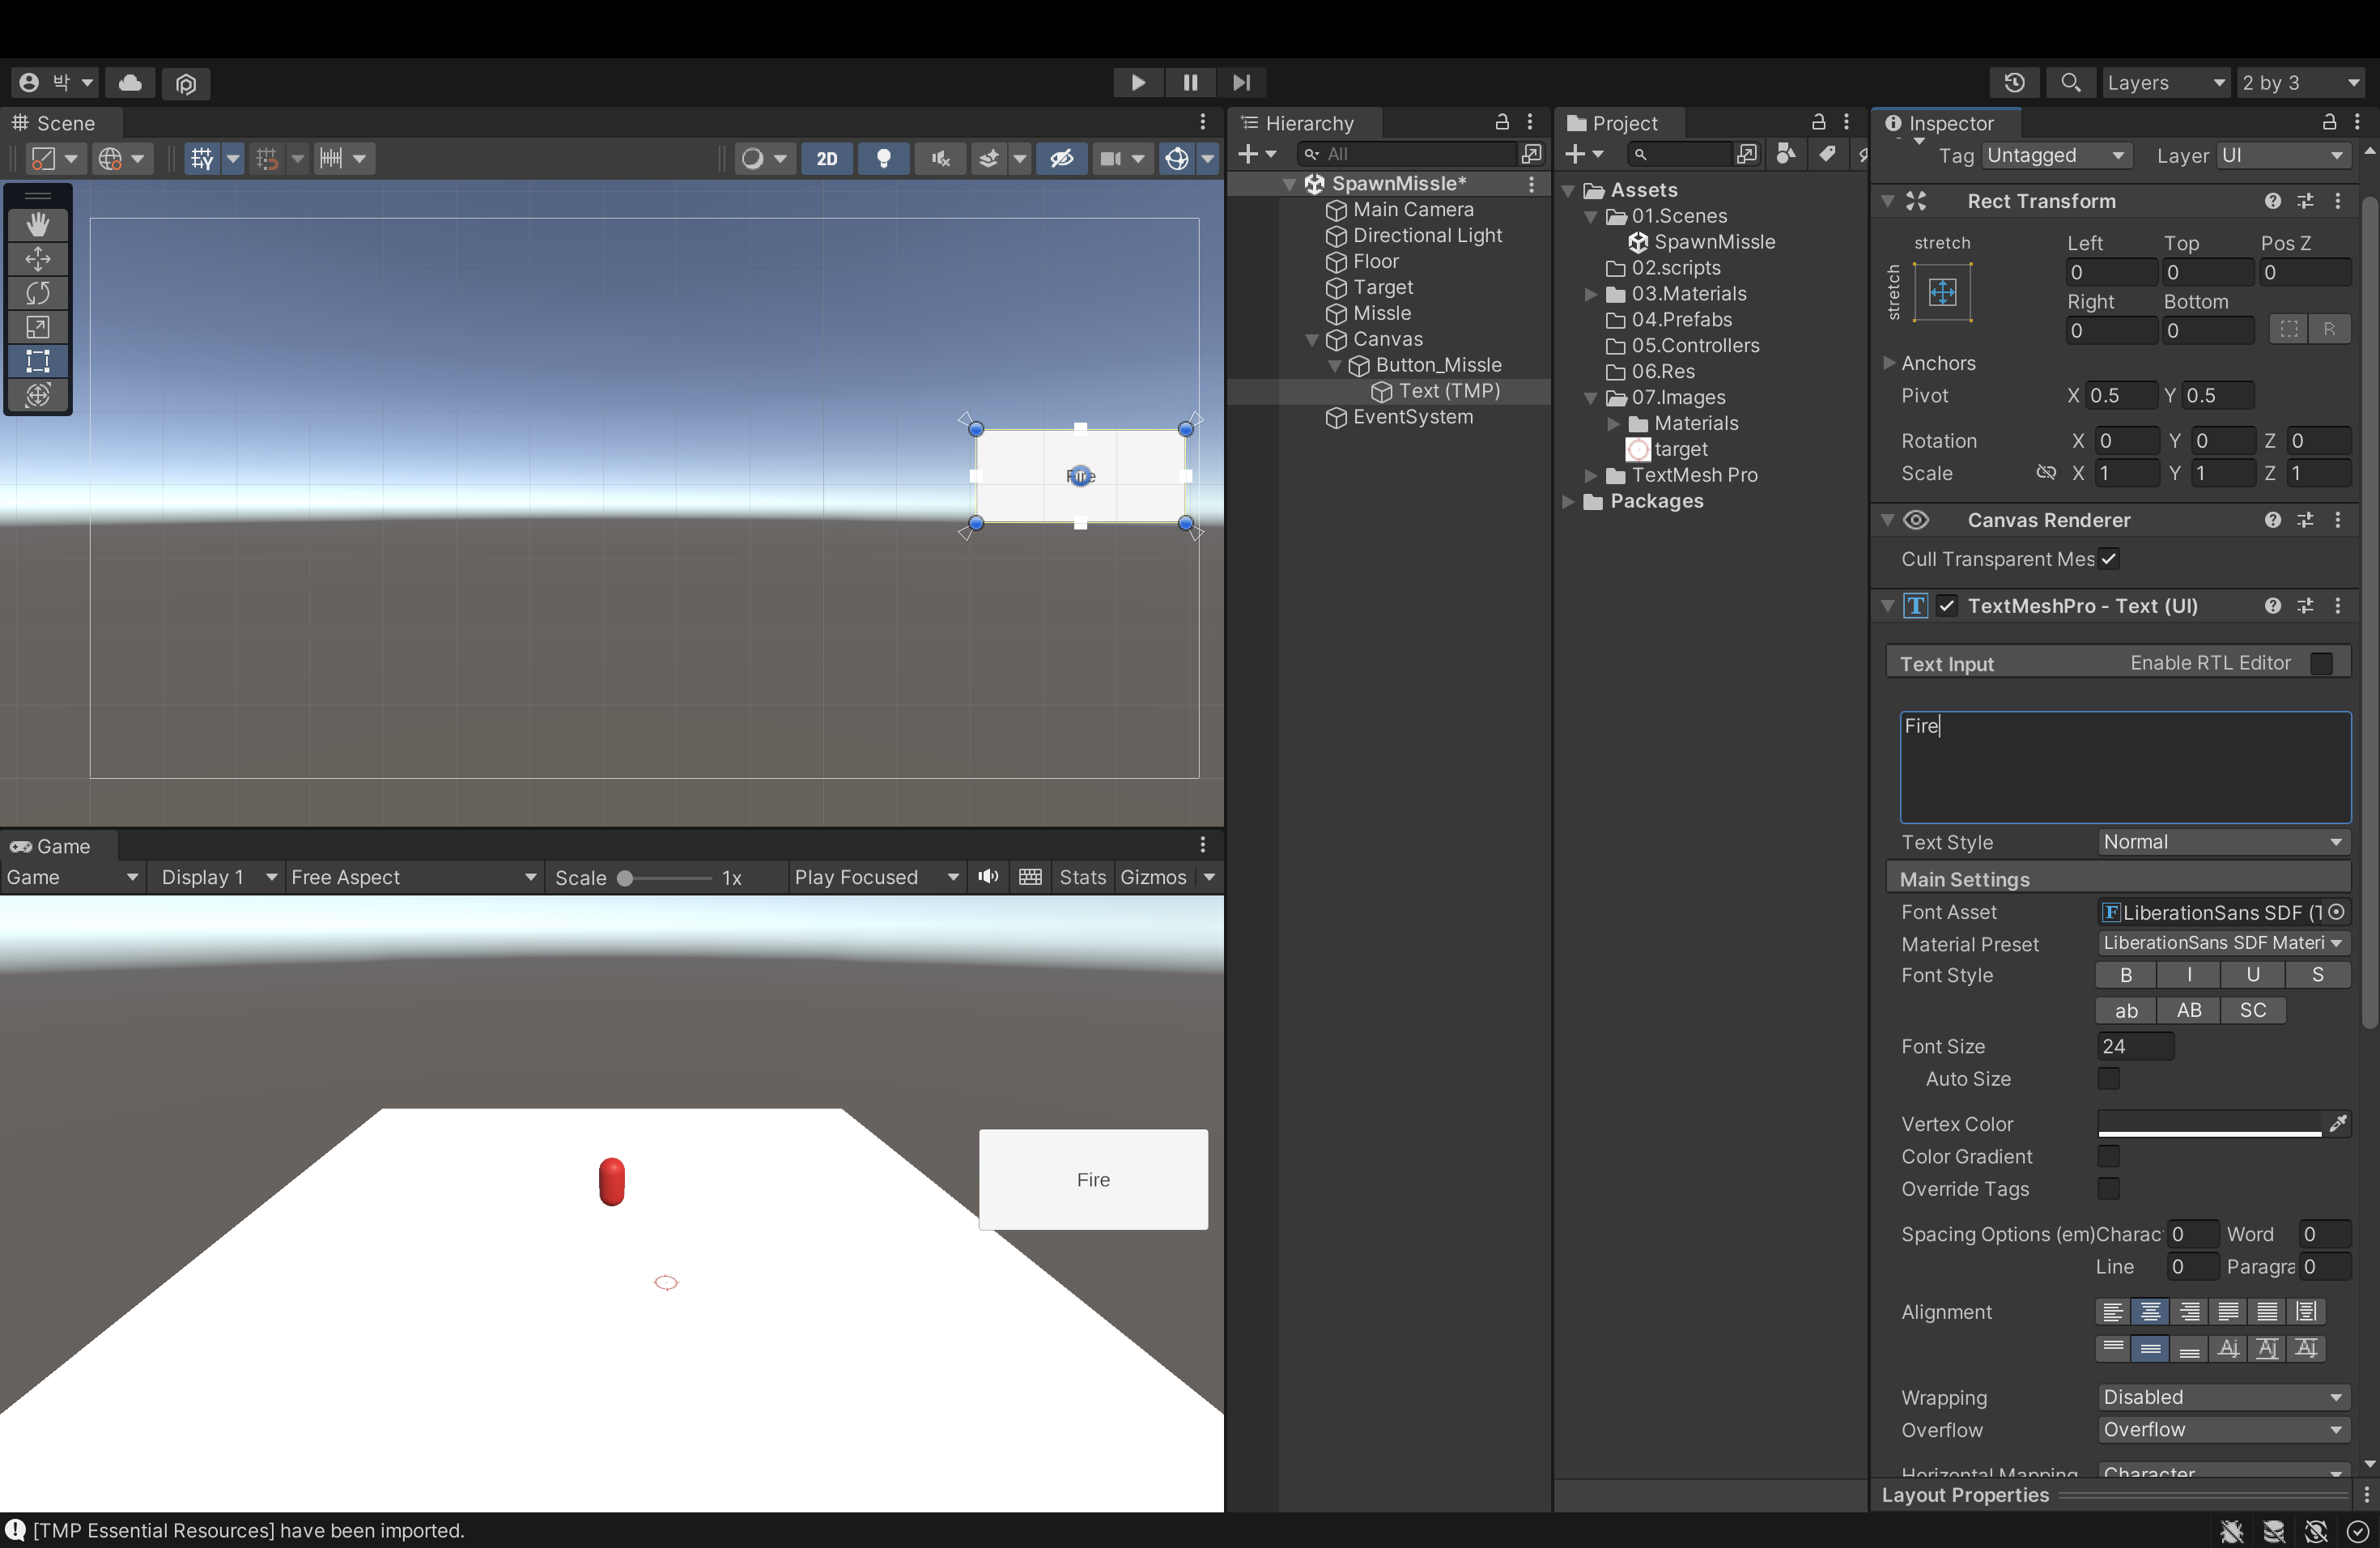
Task: Open Wrapping Disabled dropdown
Action: tap(2223, 1397)
